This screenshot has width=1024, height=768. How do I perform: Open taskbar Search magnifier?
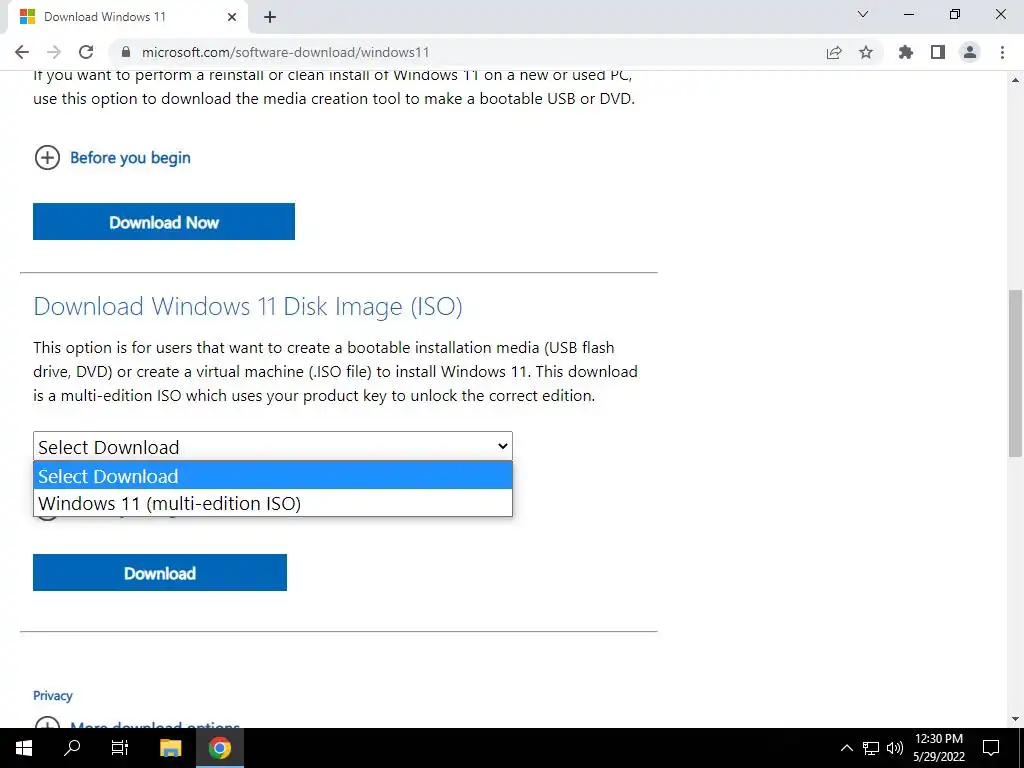click(72, 748)
